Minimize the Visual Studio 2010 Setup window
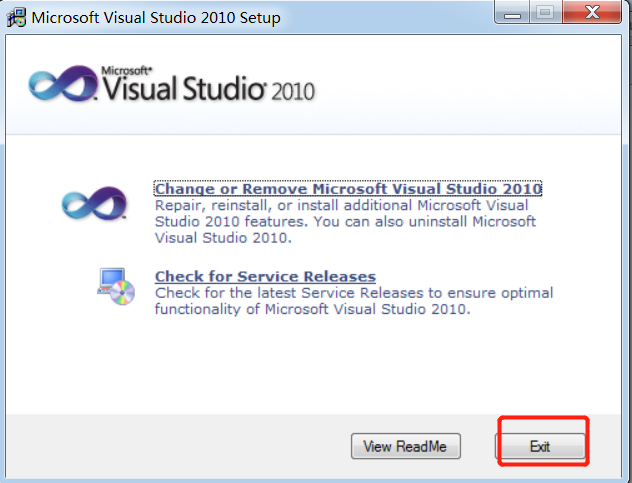 coord(513,14)
